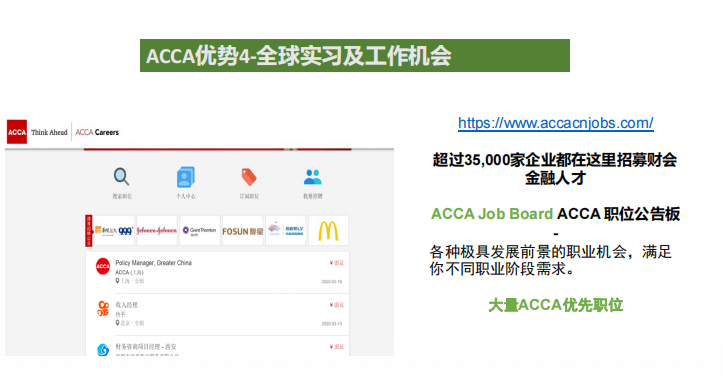Select the Johnson & Johnson logo tile
The image size is (723, 380).
coord(157,230)
